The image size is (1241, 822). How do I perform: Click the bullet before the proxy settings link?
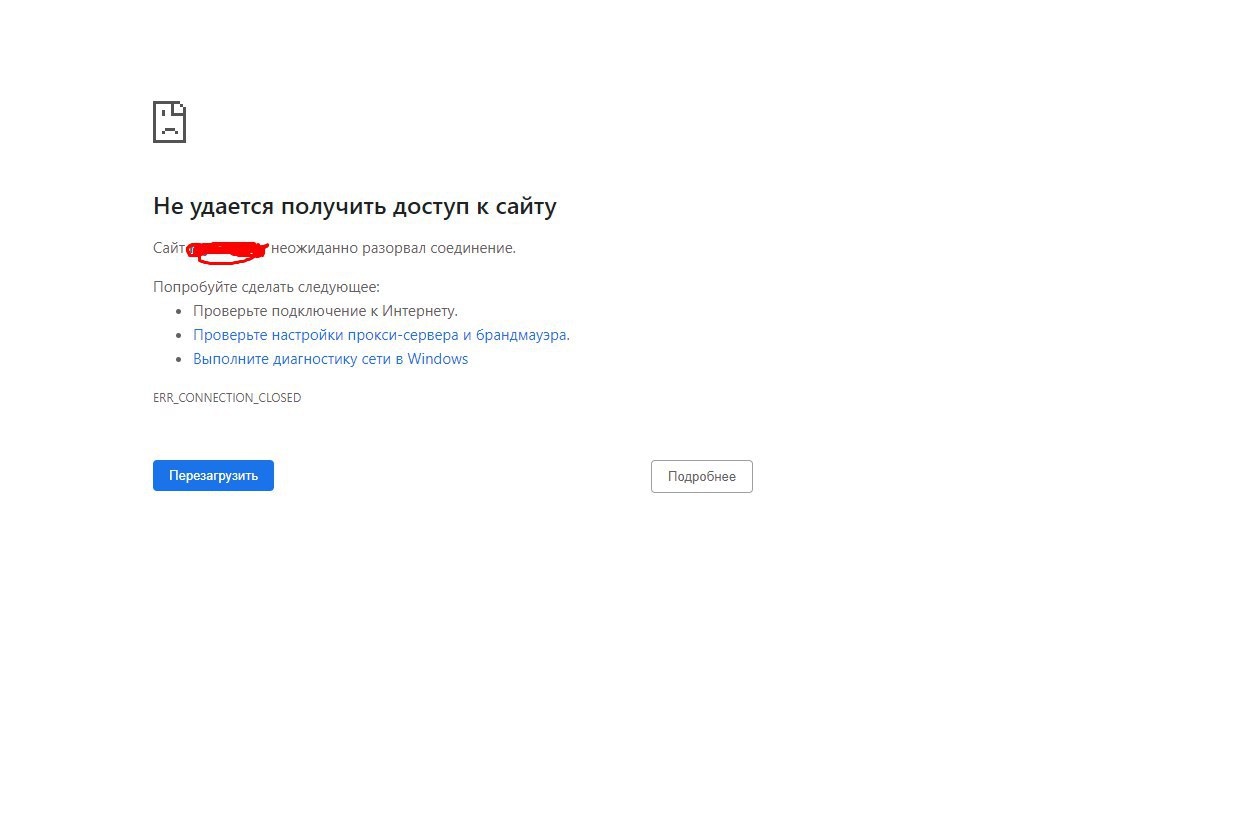(179, 336)
